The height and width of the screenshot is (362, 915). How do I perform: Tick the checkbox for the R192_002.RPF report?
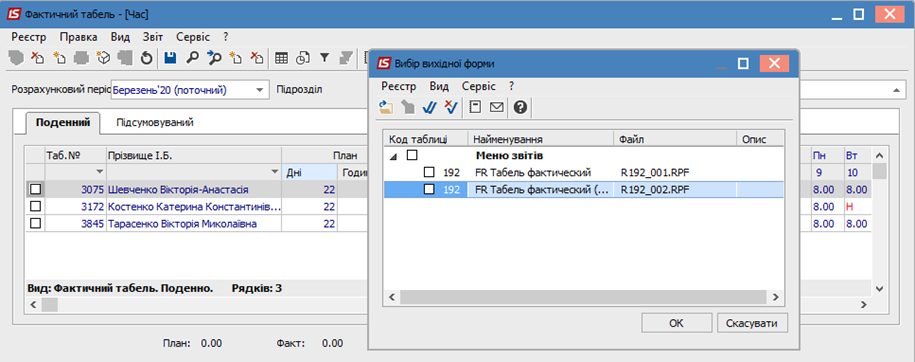pos(429,189)
